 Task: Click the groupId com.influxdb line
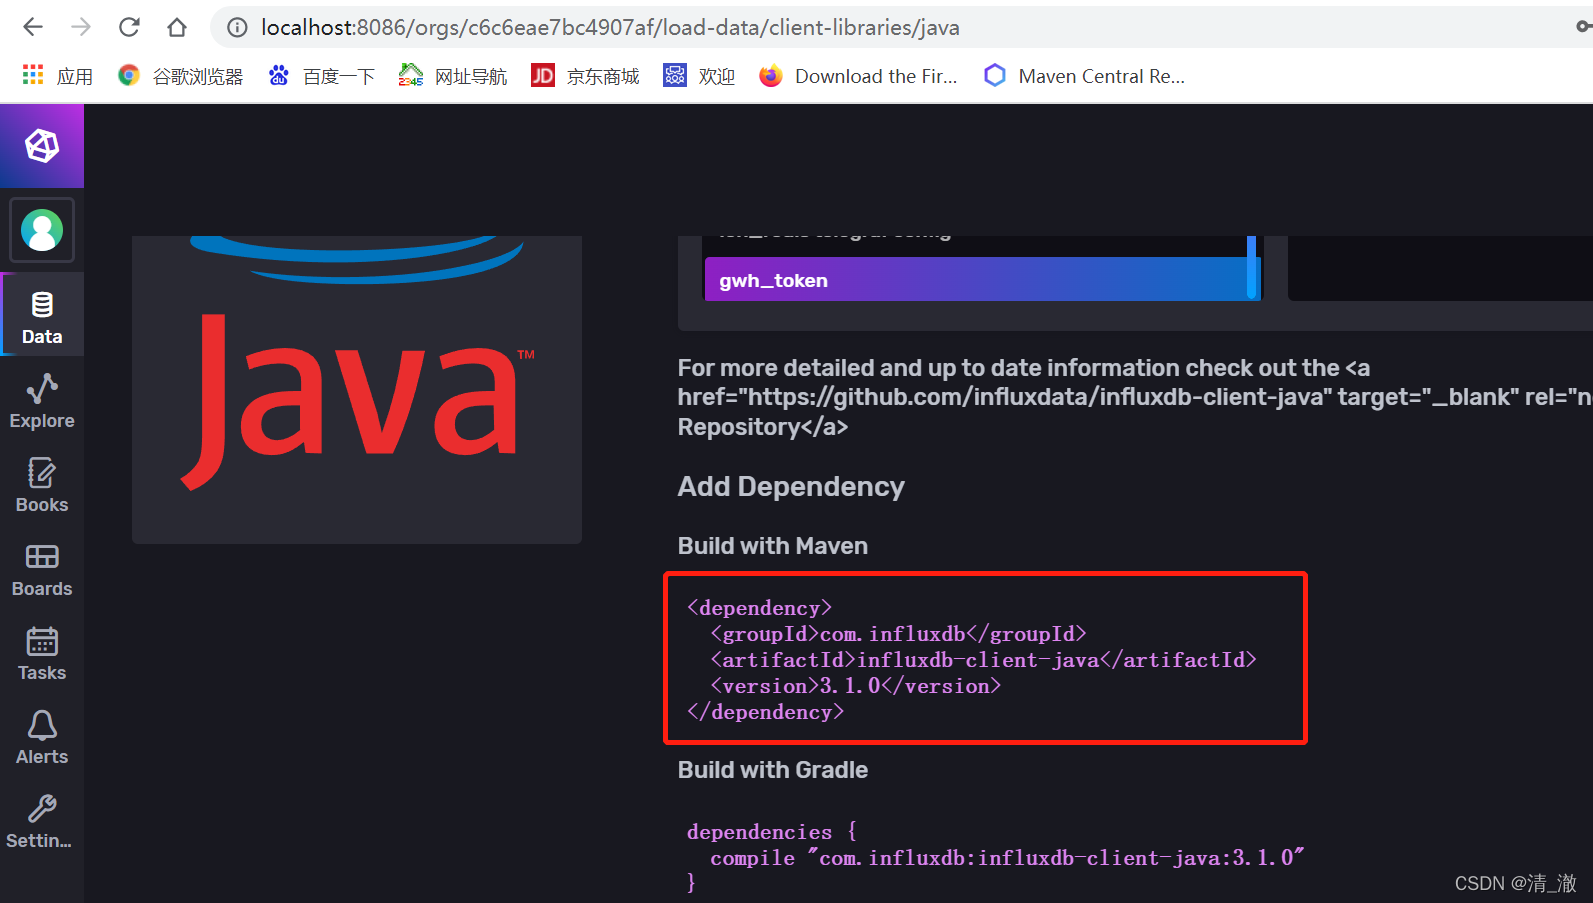pyautogui.click(x=898, y=634)
